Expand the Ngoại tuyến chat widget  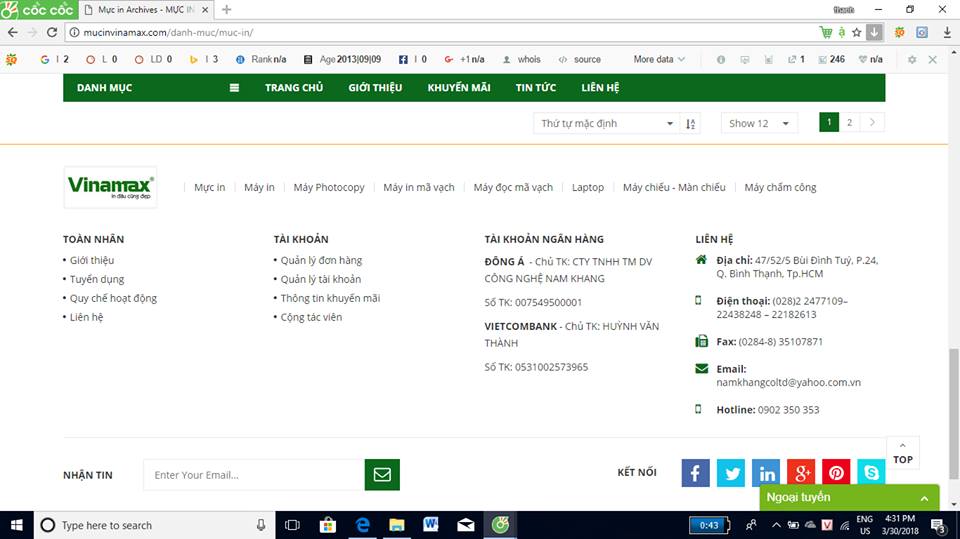pos(849,497)
